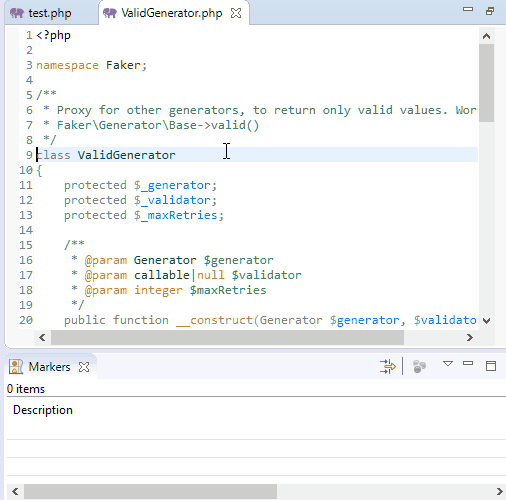Screen dimensions: 506x500
Task: Click the Markers horizontal scrollbar thumb
Action: (150, 491)
